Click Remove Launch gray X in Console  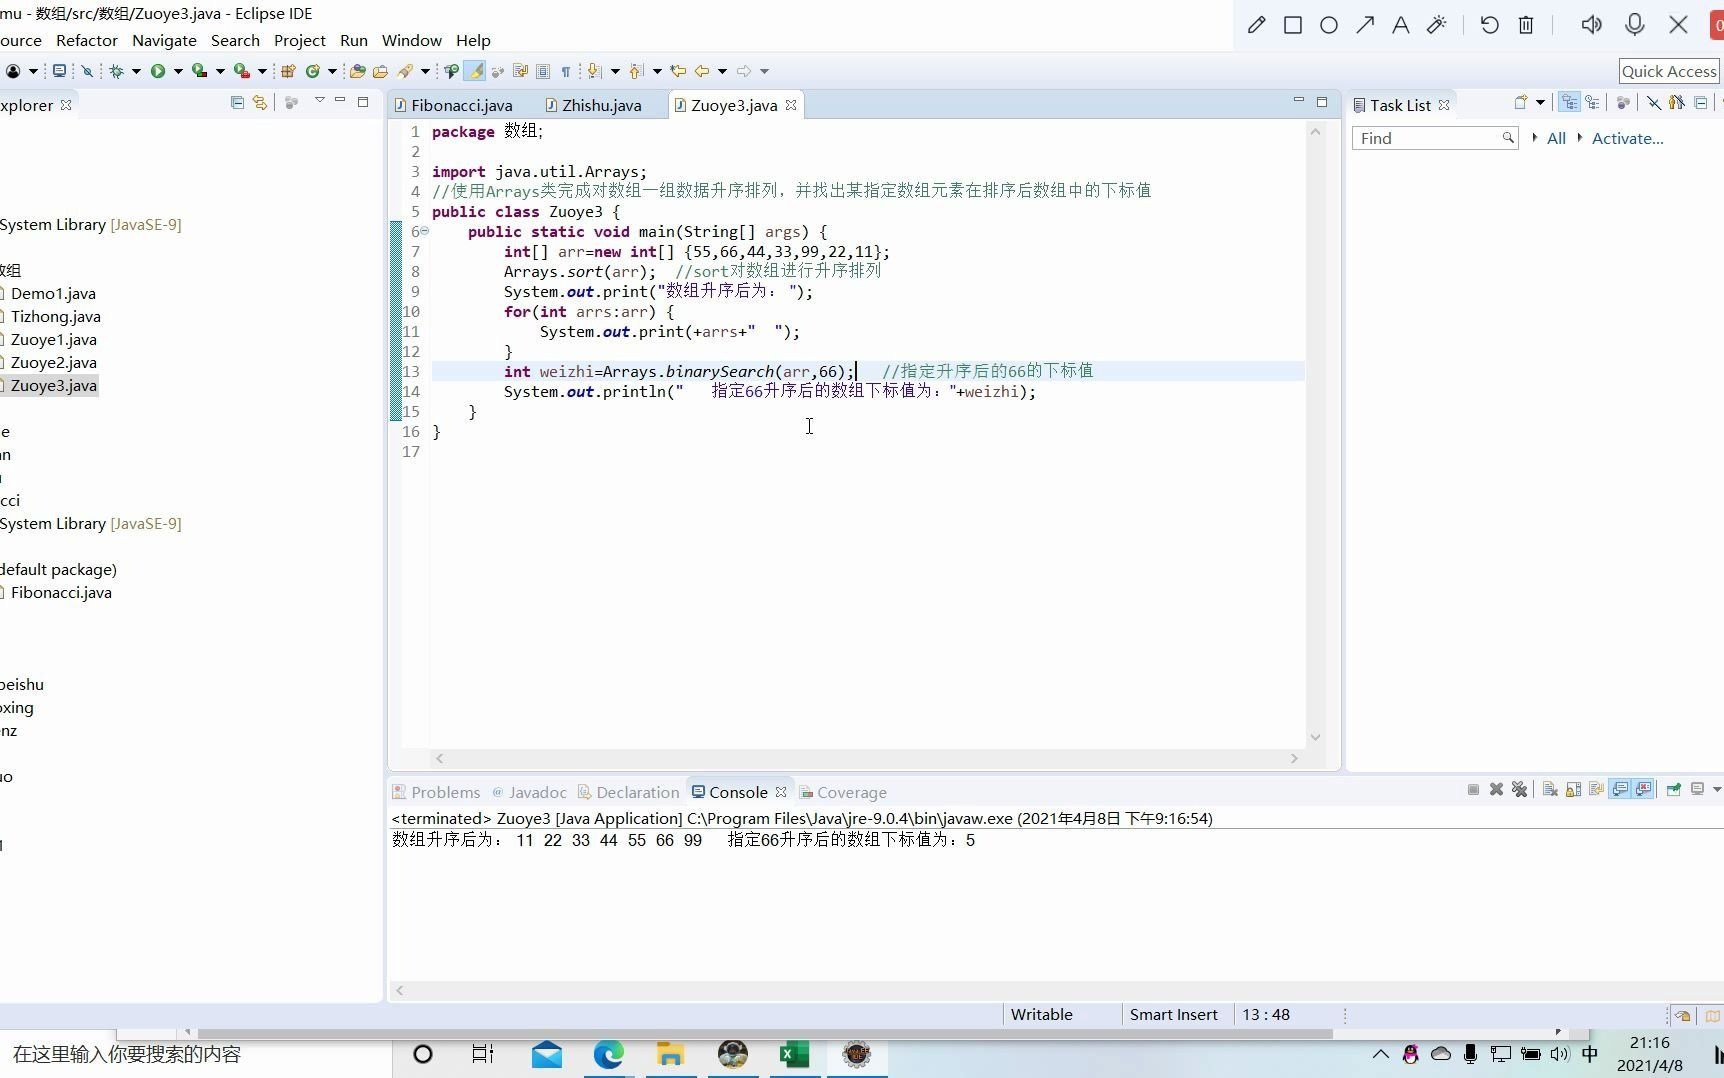tap(1496, 789)
